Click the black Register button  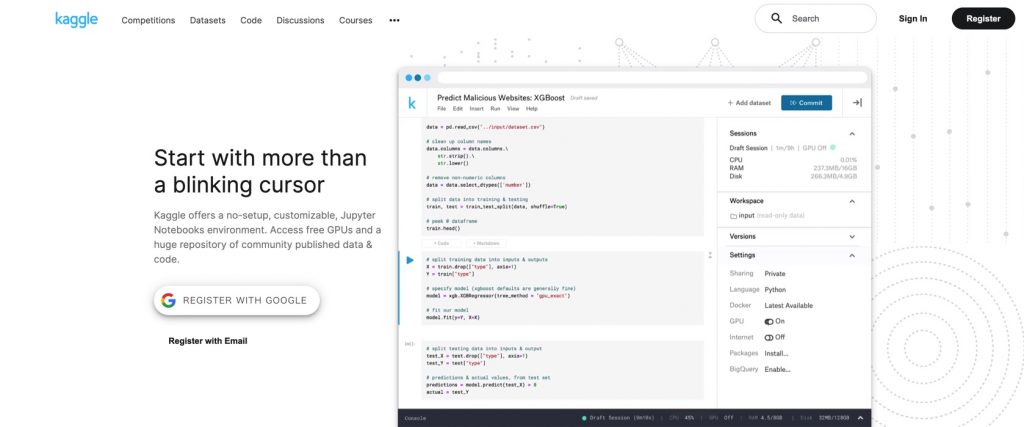[x=983, y=18]
